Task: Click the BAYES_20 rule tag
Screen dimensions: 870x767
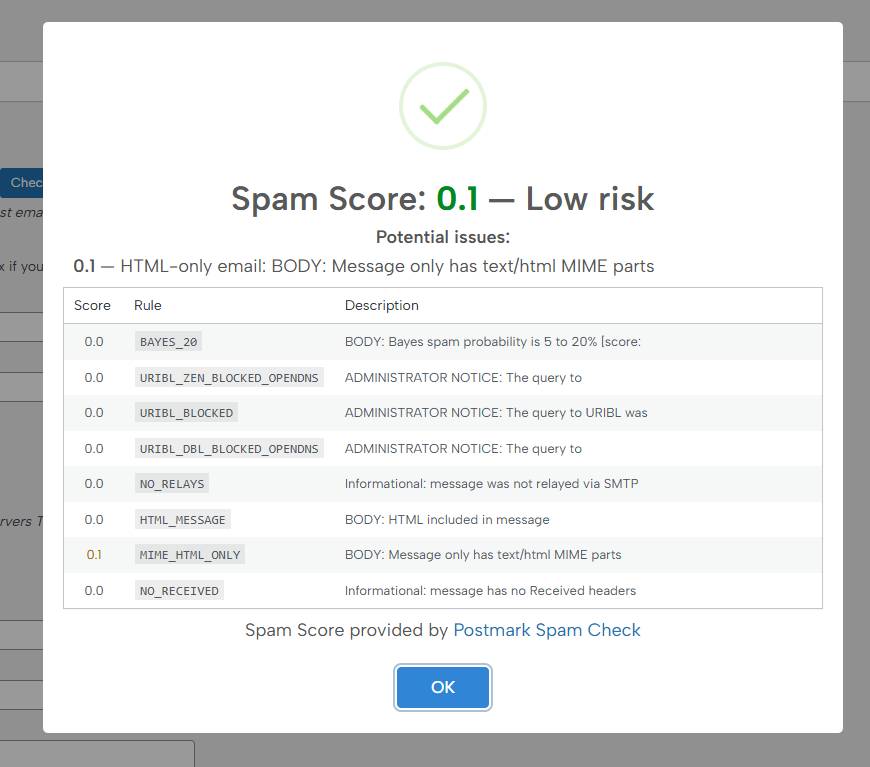Action: coord(169,342)
